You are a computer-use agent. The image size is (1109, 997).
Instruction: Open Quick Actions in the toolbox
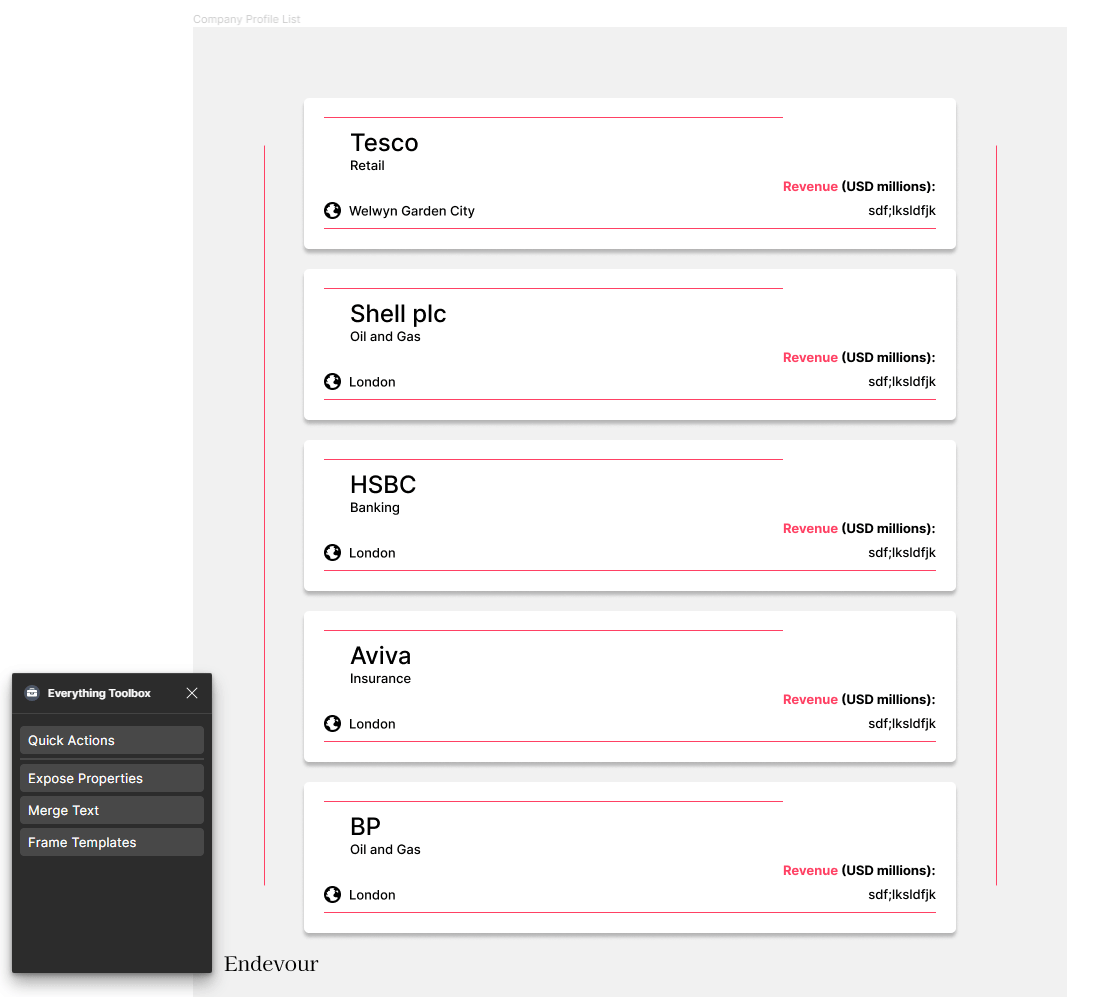click(112, 740)
